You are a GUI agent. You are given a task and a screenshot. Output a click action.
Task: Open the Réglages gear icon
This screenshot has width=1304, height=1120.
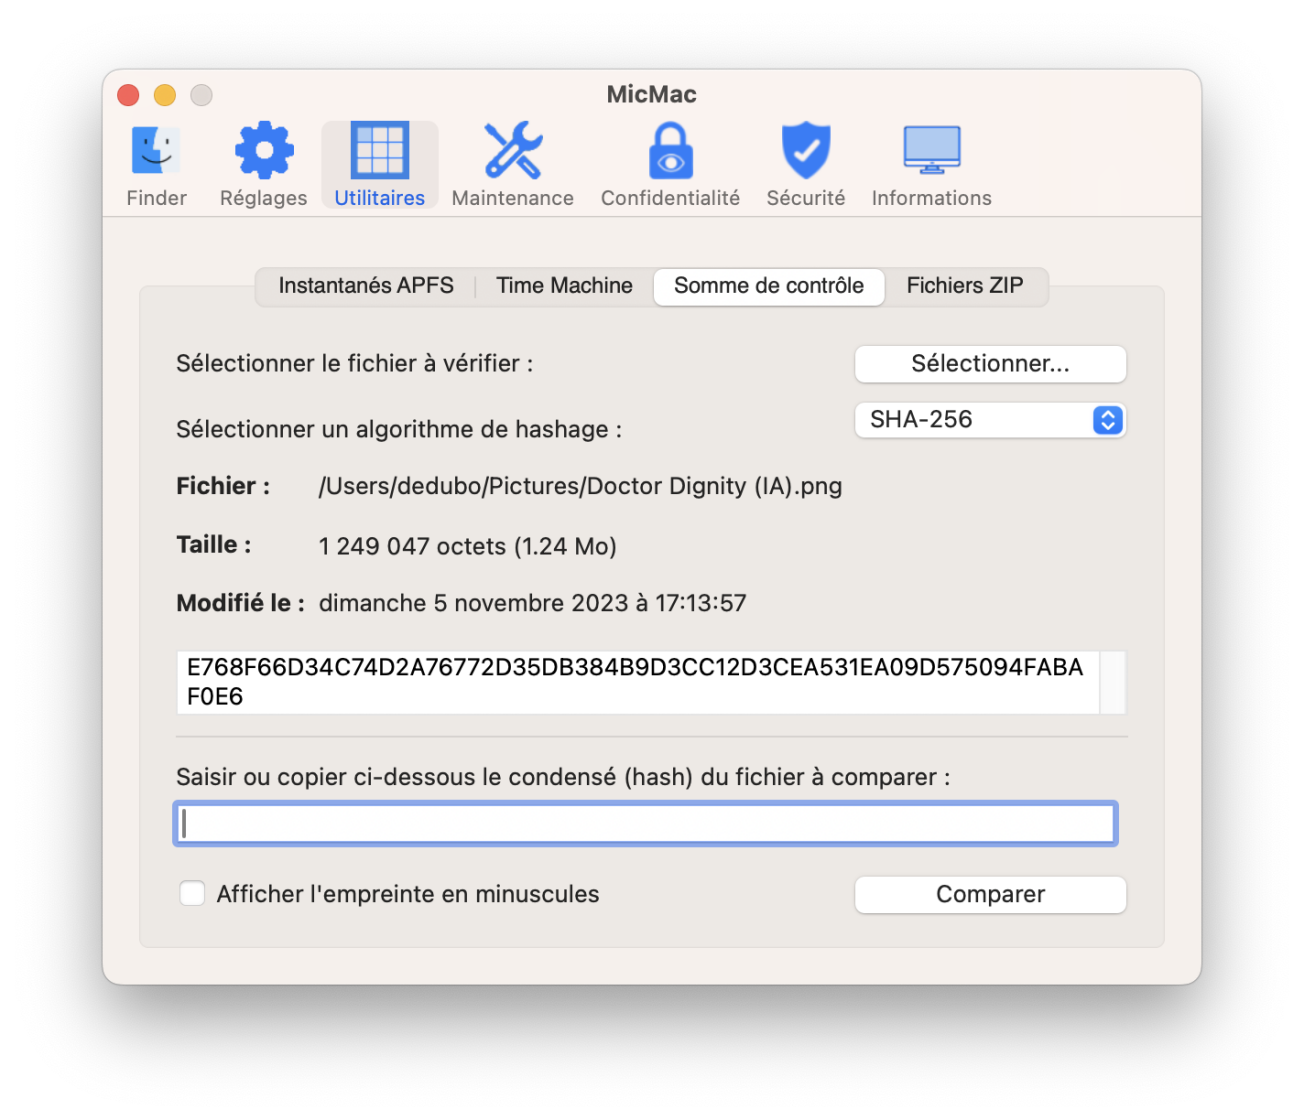coord(263,151)
